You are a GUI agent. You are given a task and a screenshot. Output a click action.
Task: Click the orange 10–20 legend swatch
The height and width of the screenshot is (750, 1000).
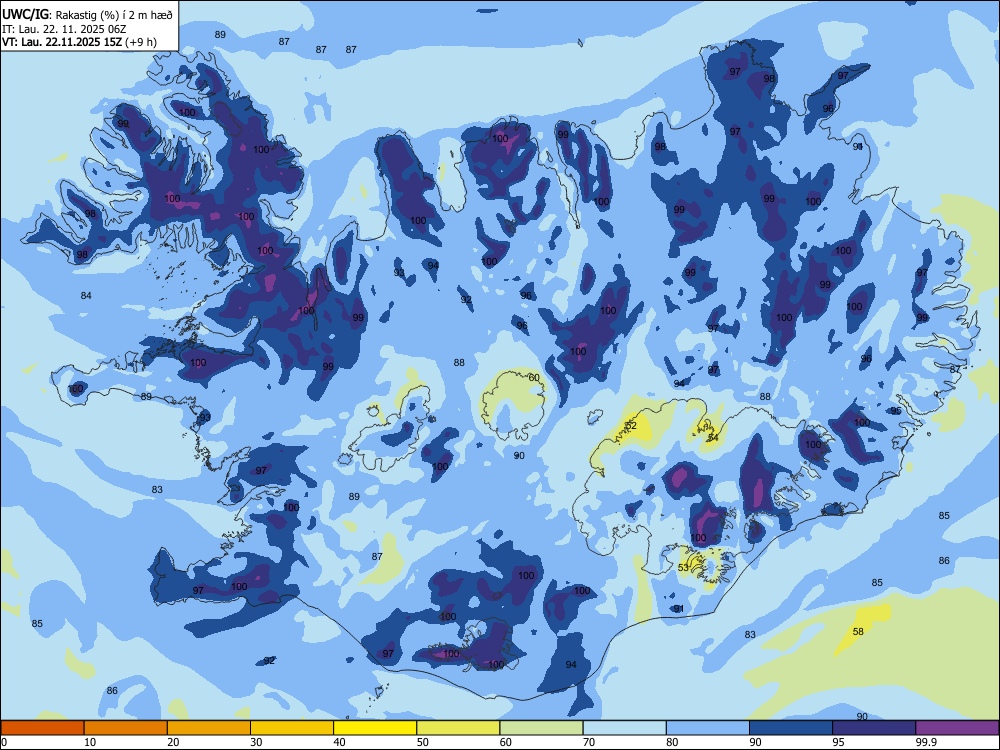coord(126,728)
